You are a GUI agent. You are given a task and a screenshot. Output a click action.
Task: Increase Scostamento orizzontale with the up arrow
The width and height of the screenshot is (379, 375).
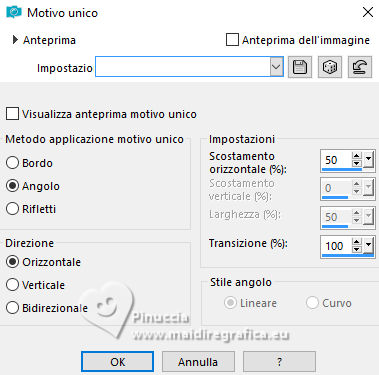click(x=357, y=156)
